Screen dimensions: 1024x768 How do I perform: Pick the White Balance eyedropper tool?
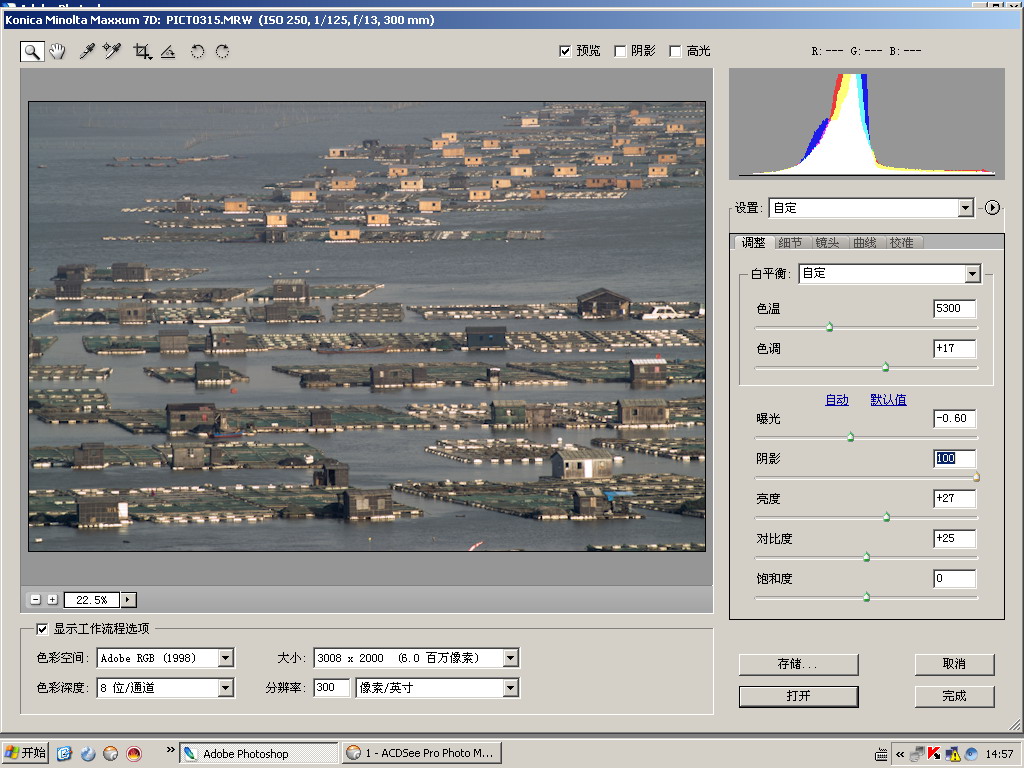pos(87,51)
